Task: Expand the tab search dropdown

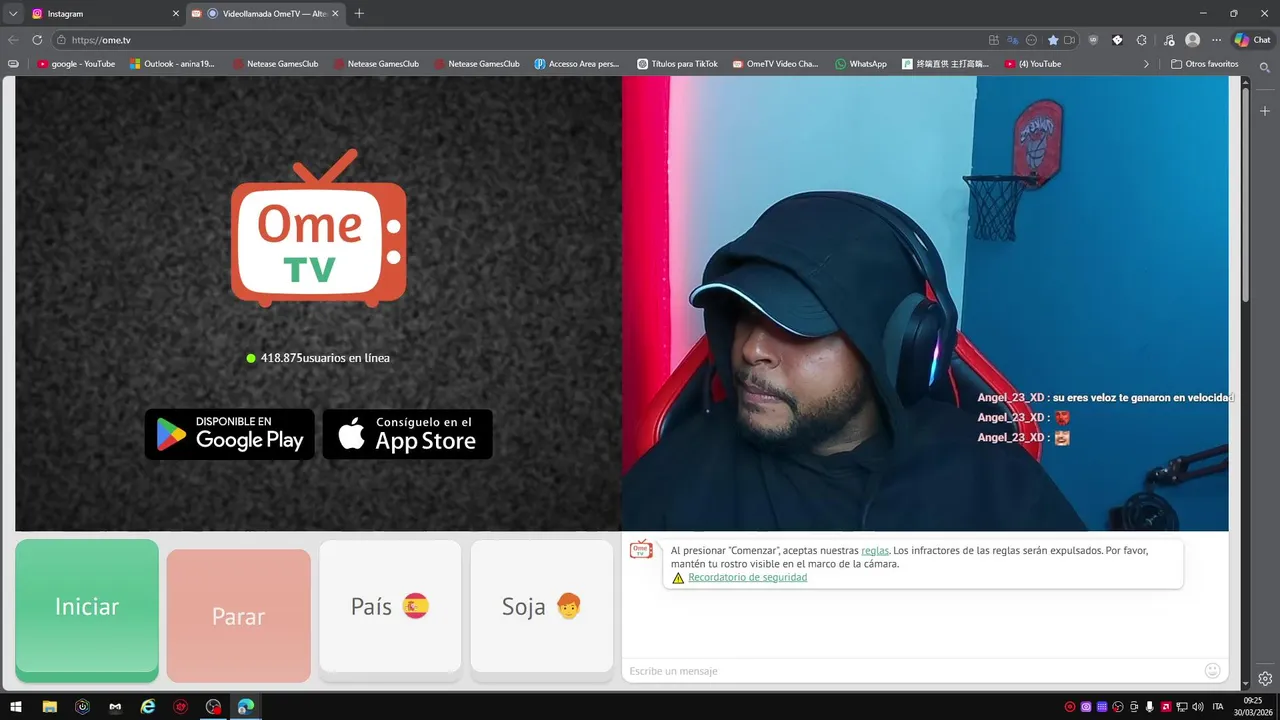Action: click(13, 14)
